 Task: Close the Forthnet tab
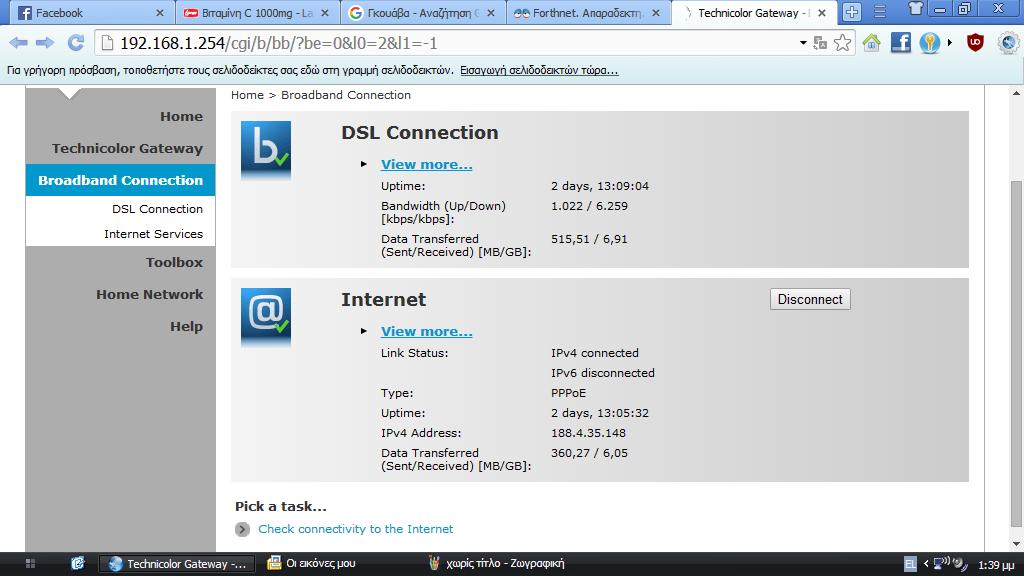[656, 12]
